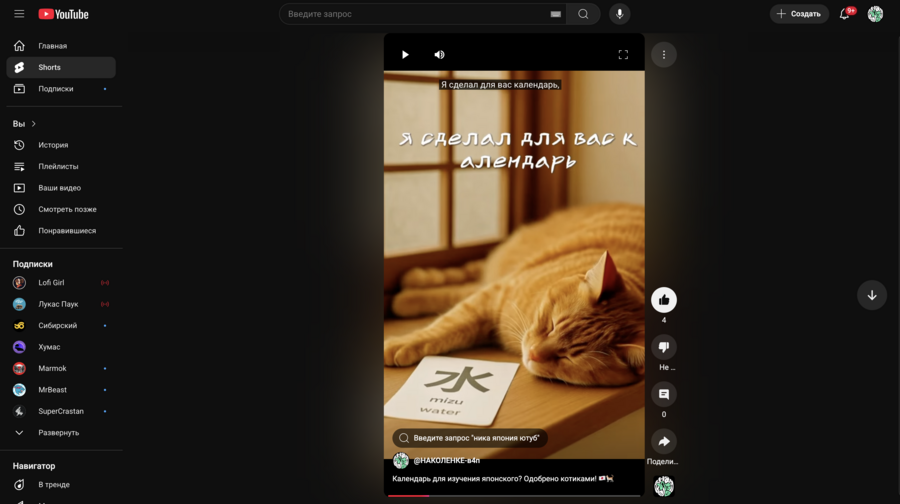Click the Создать button
This screenshot has width=900, height=504.
[x=799, y=14]
